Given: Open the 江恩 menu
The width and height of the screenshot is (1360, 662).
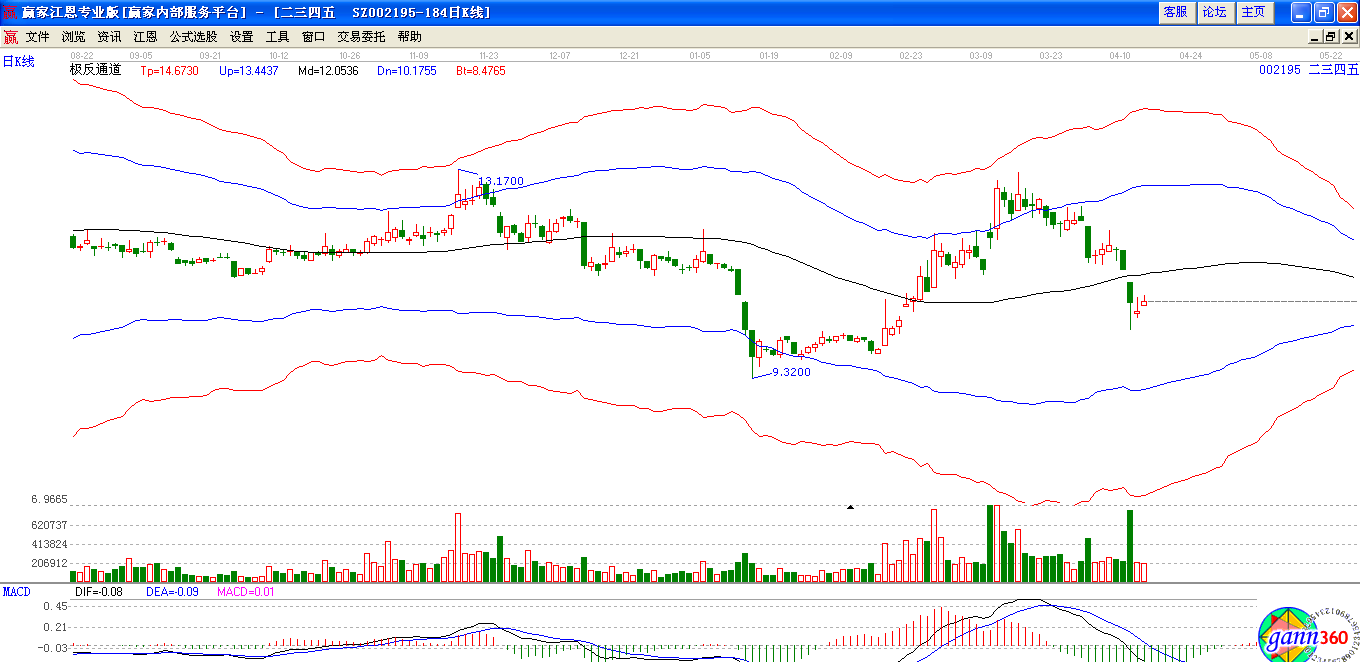Looking at the screenshot, I should pos(145,36).
